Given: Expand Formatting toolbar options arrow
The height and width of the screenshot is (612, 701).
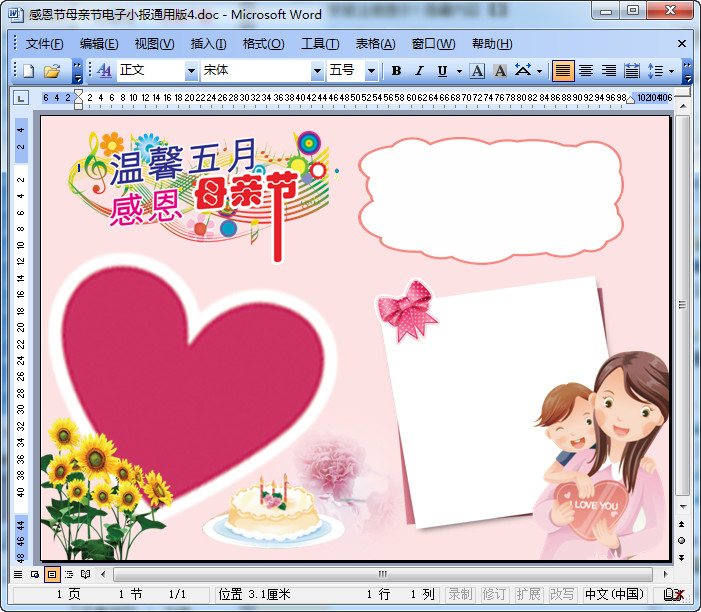Looking at the screenshot, I should (x=688, y=72).
